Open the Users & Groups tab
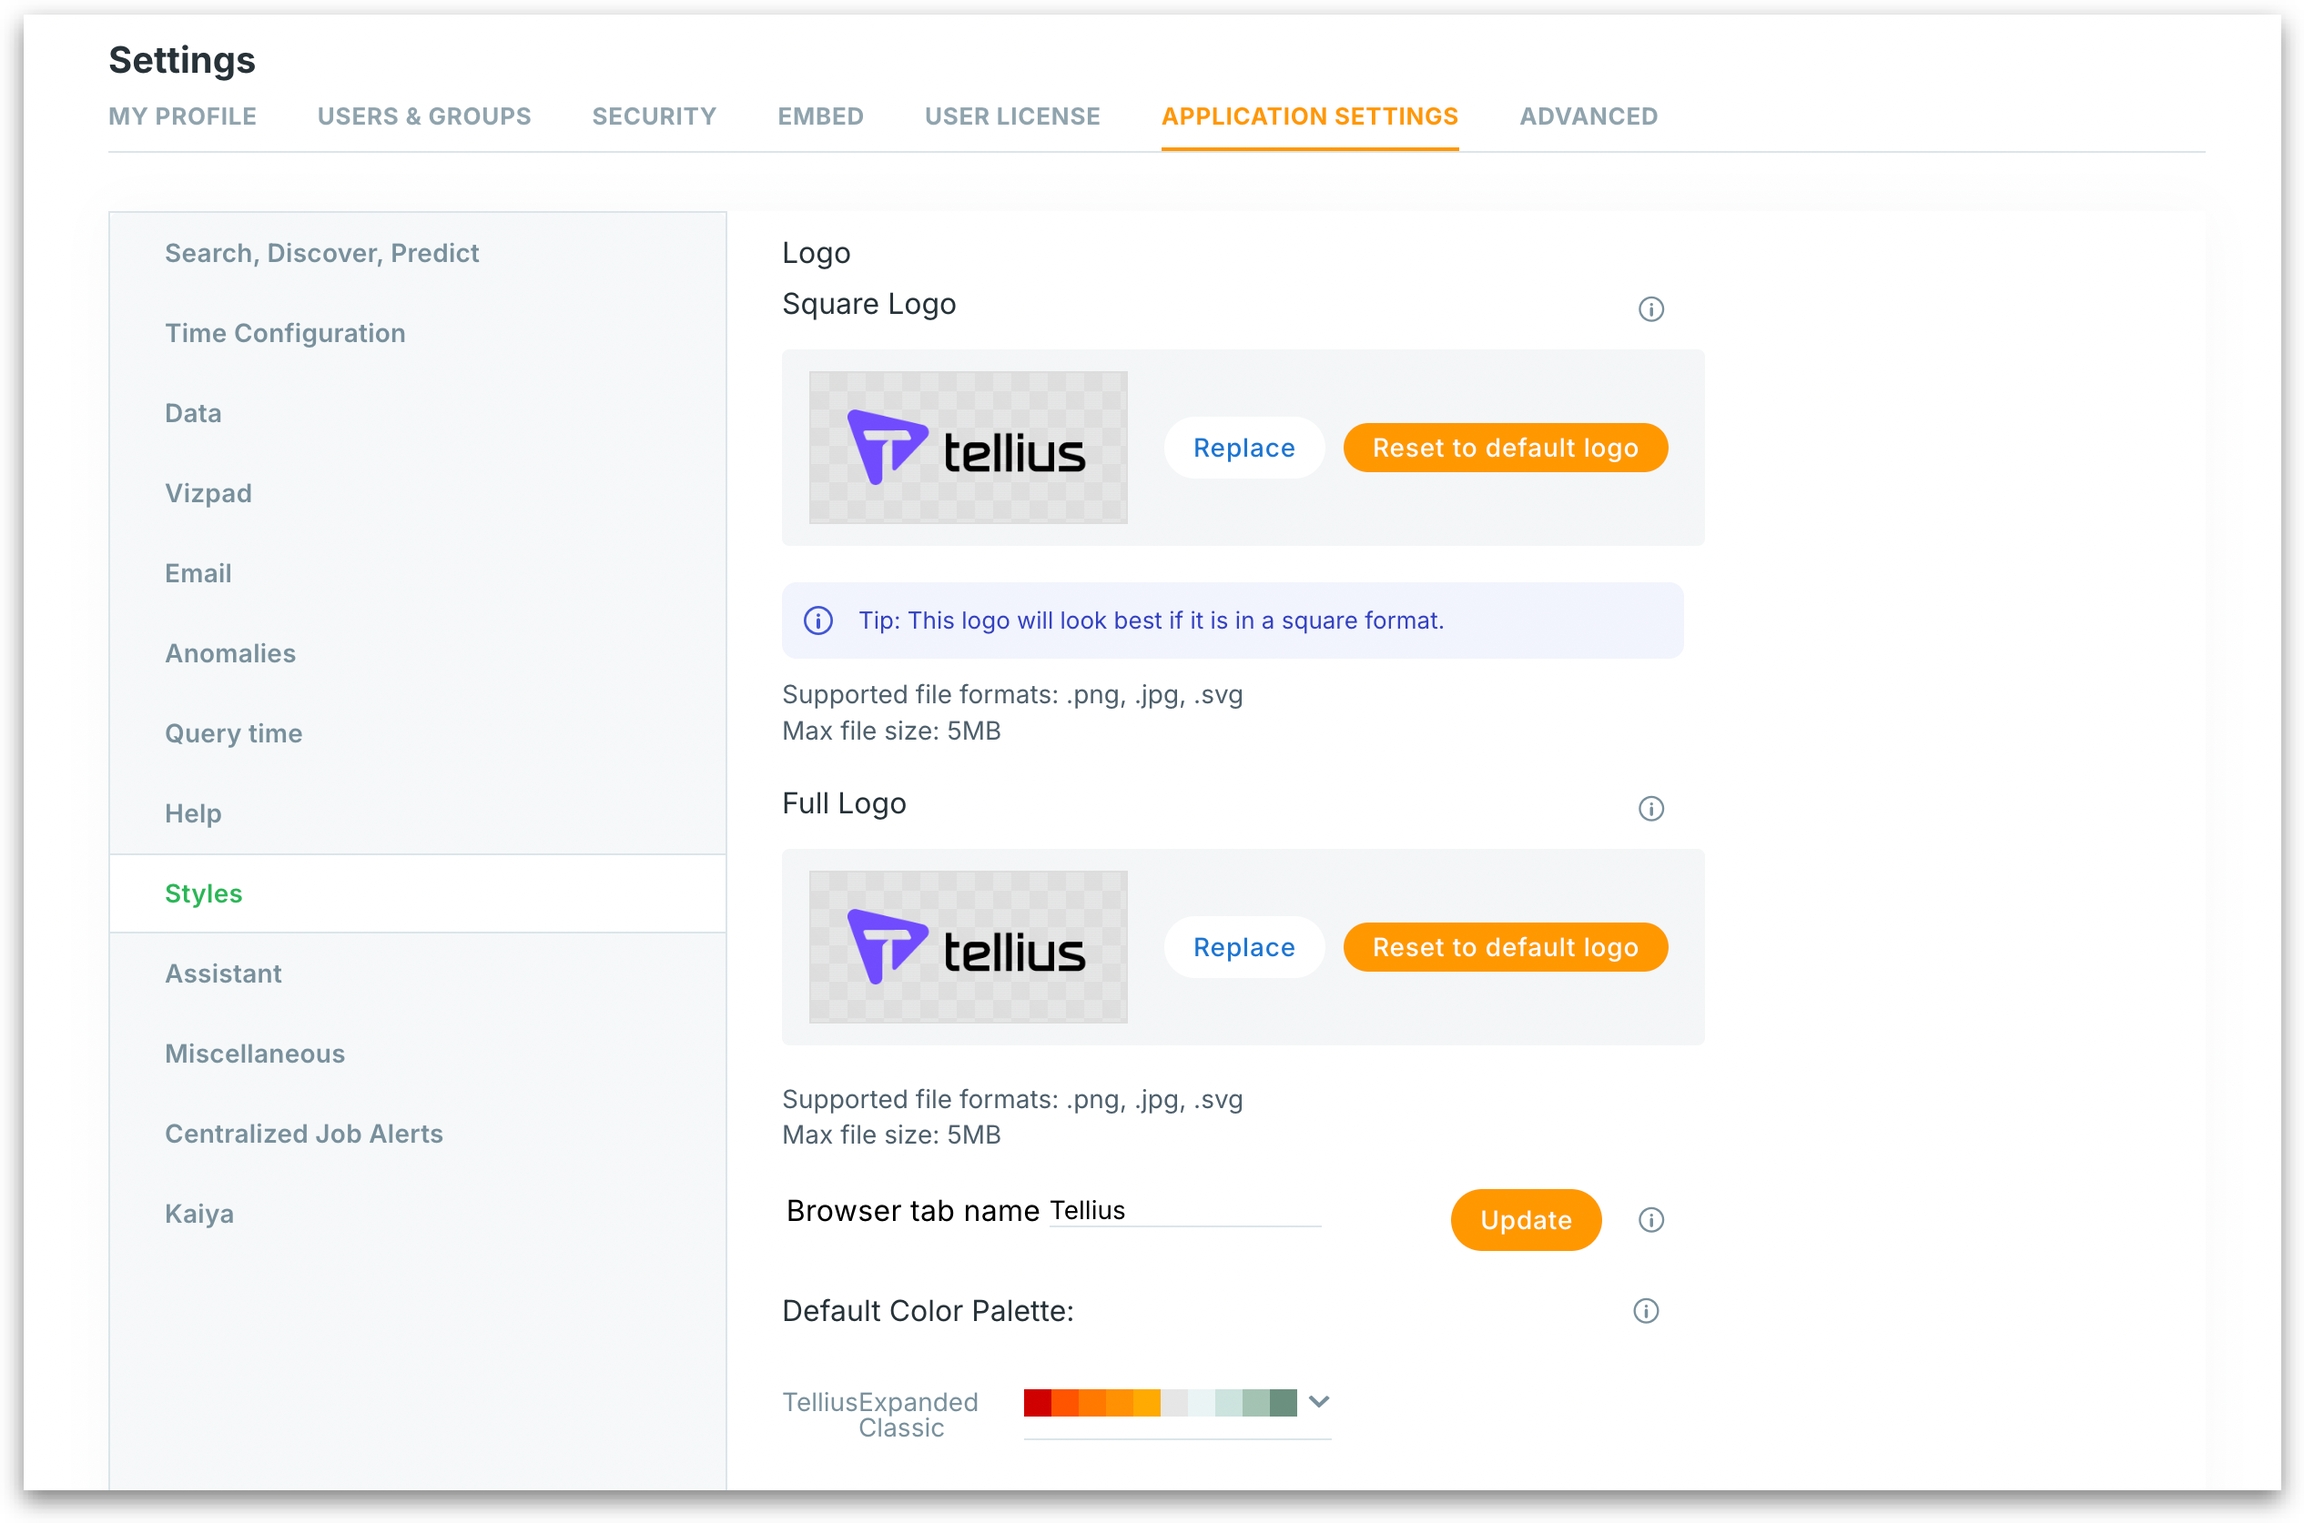Image resolution: width=2304 pixels, height=1523 pixels. pos(424,116)
